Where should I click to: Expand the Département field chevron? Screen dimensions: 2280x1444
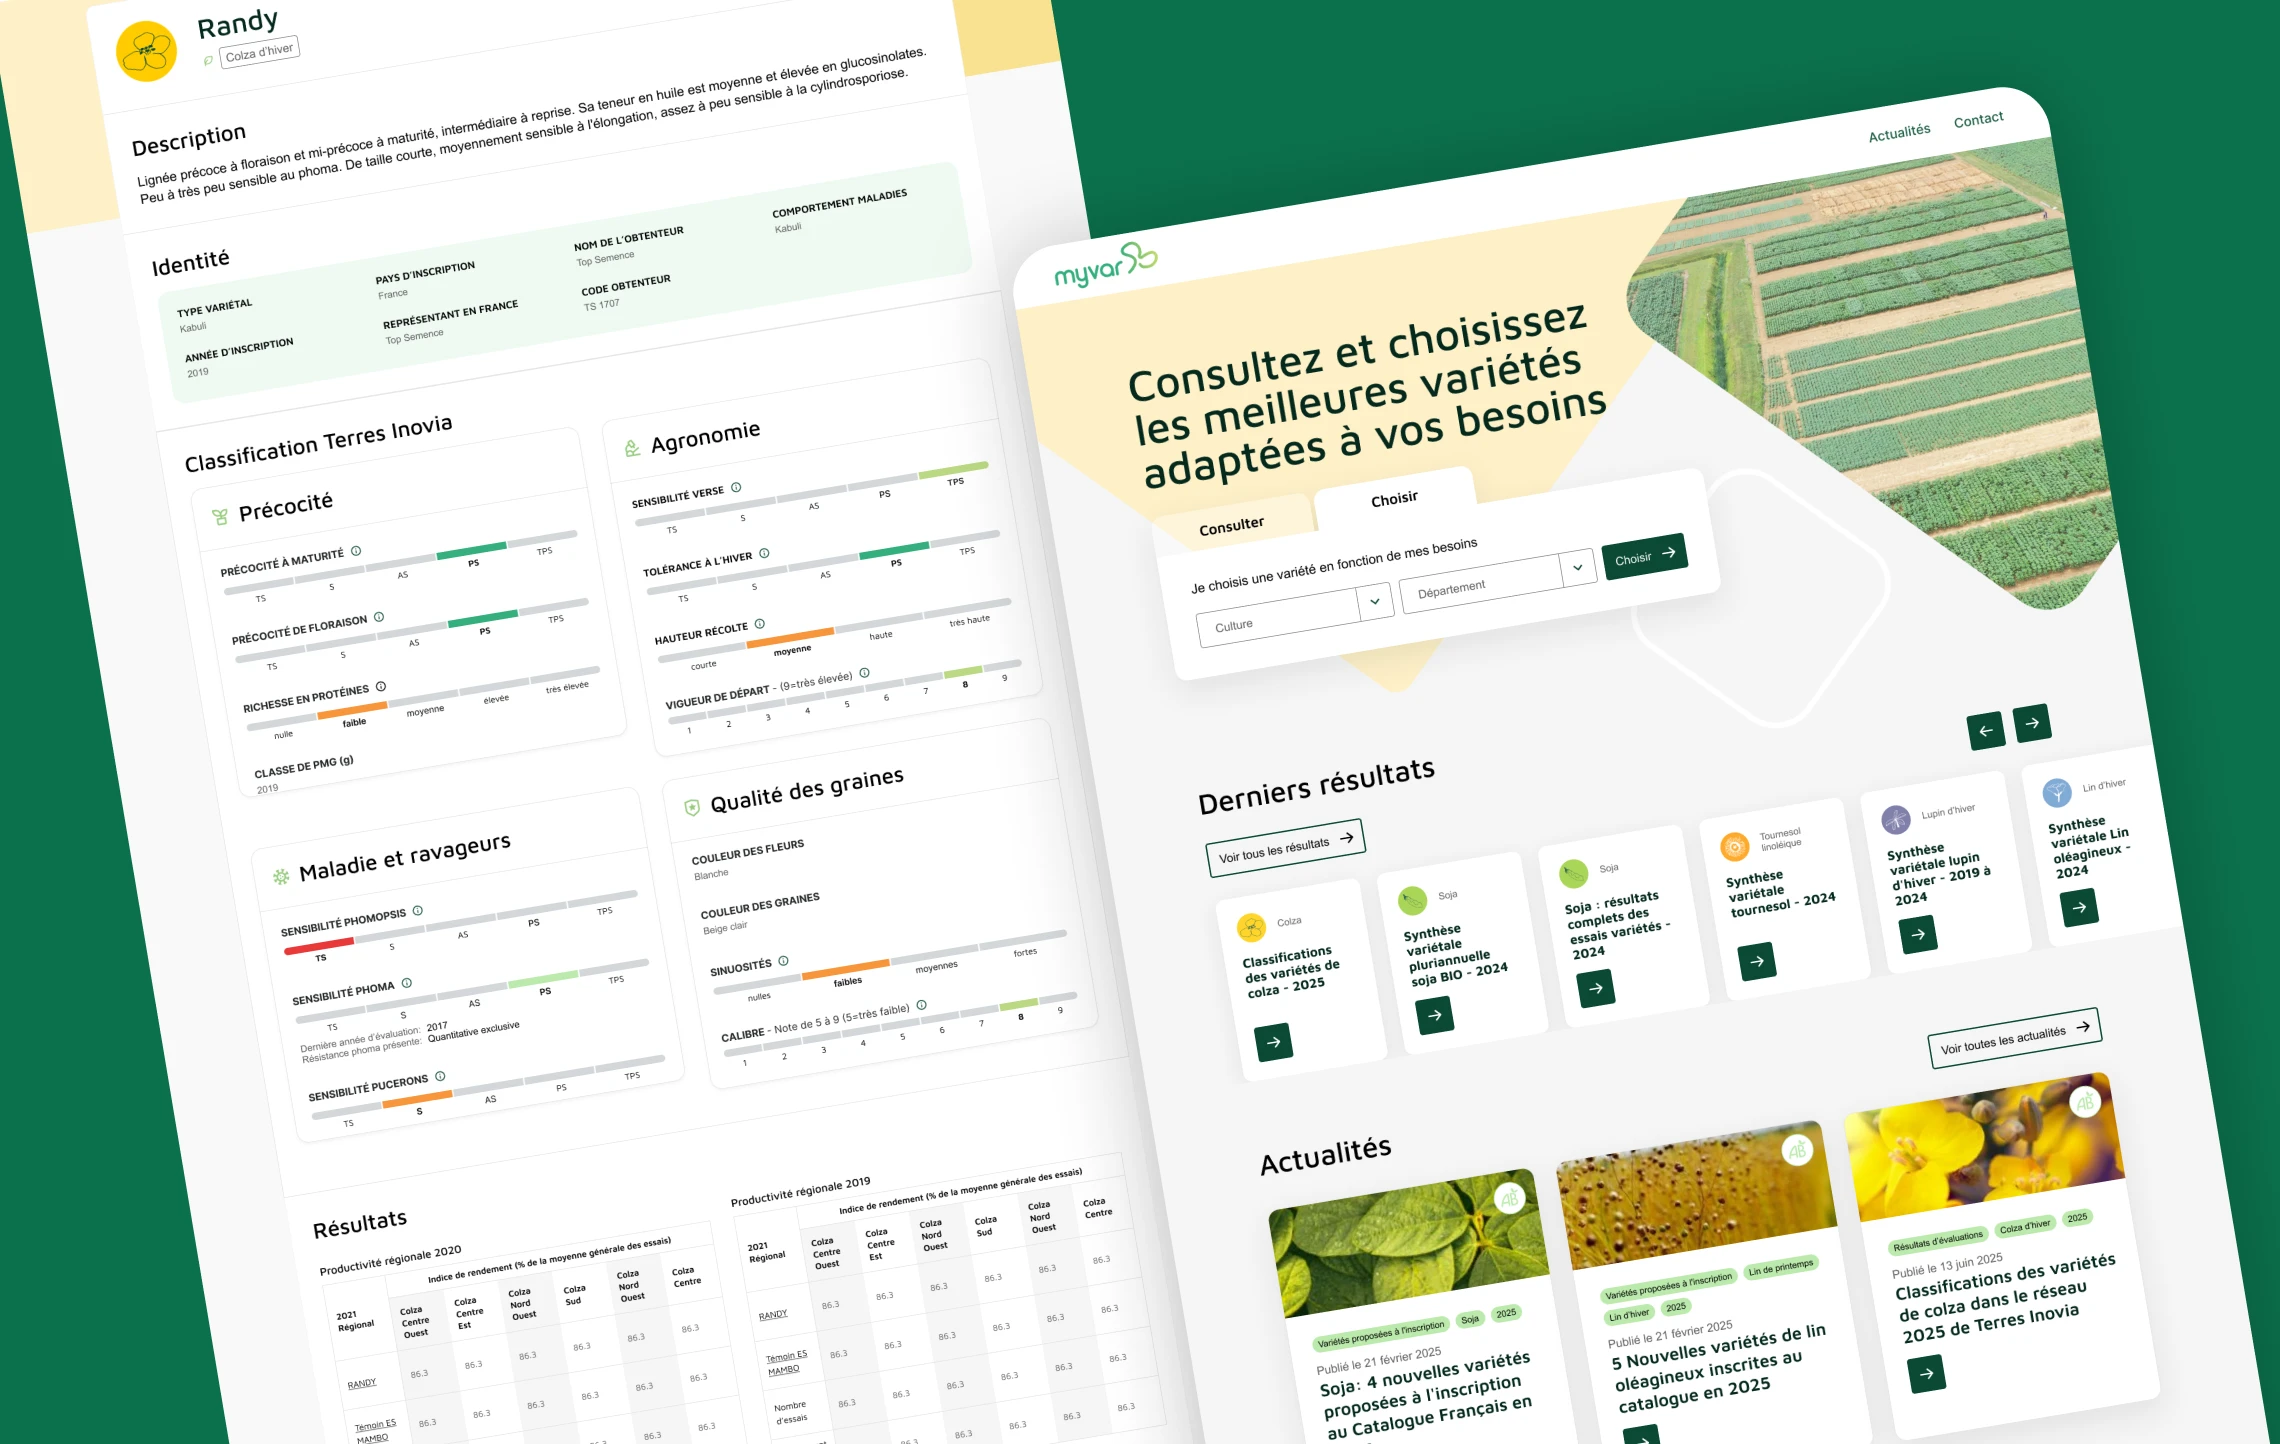click(1578, 567)
